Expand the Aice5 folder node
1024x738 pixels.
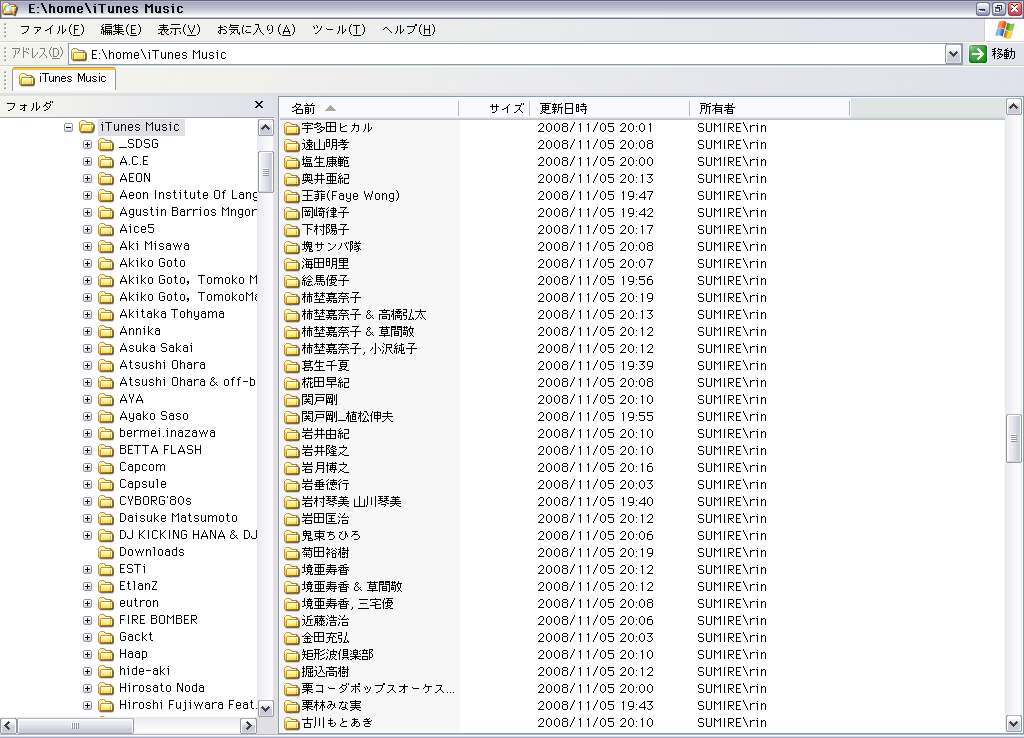coord(88,229)
